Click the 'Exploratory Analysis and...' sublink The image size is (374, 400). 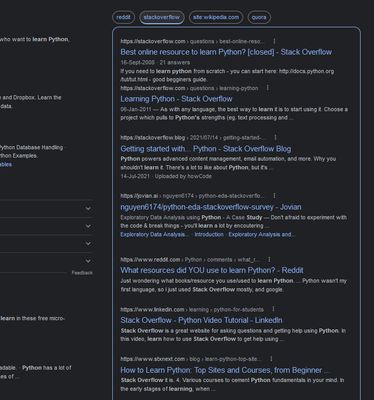click(261, 235)
